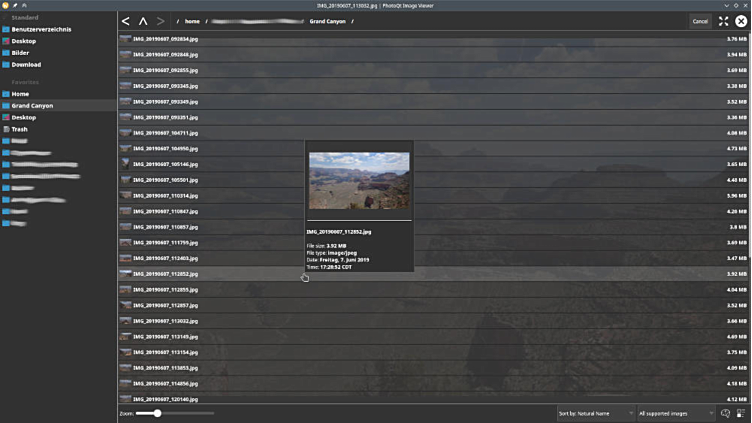Close the file dialog with round X
The height and width of the screenshot is (423, 752).
(741, 21)
